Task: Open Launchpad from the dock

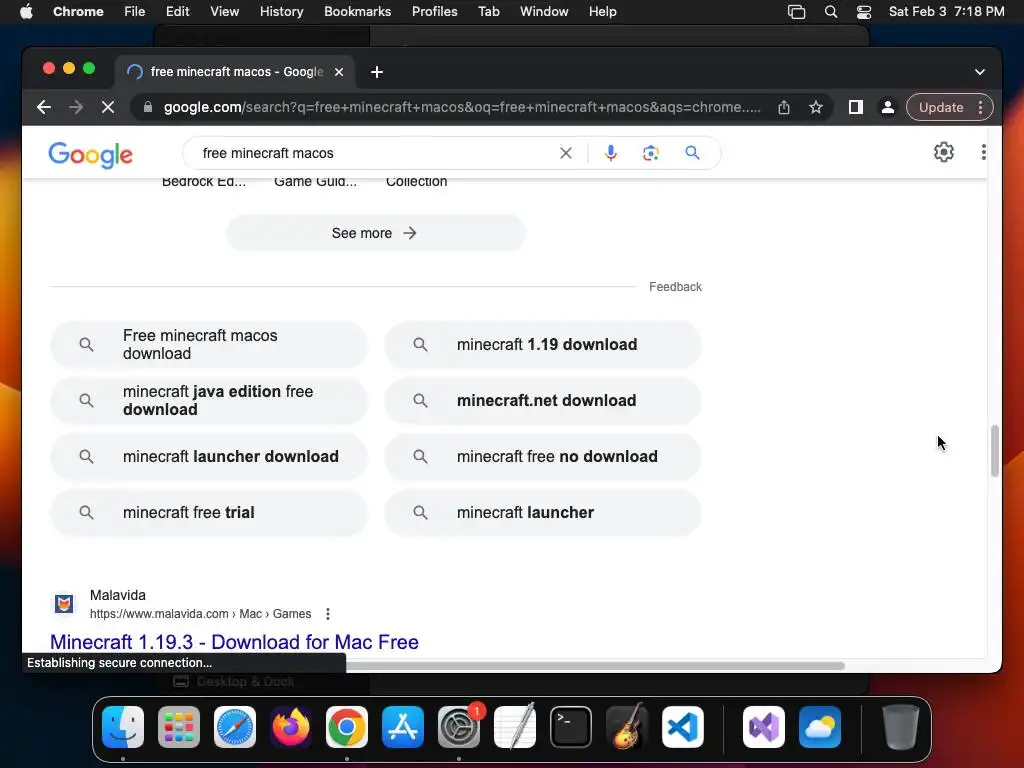Action: pyautogui.click(x=179, y=727)
